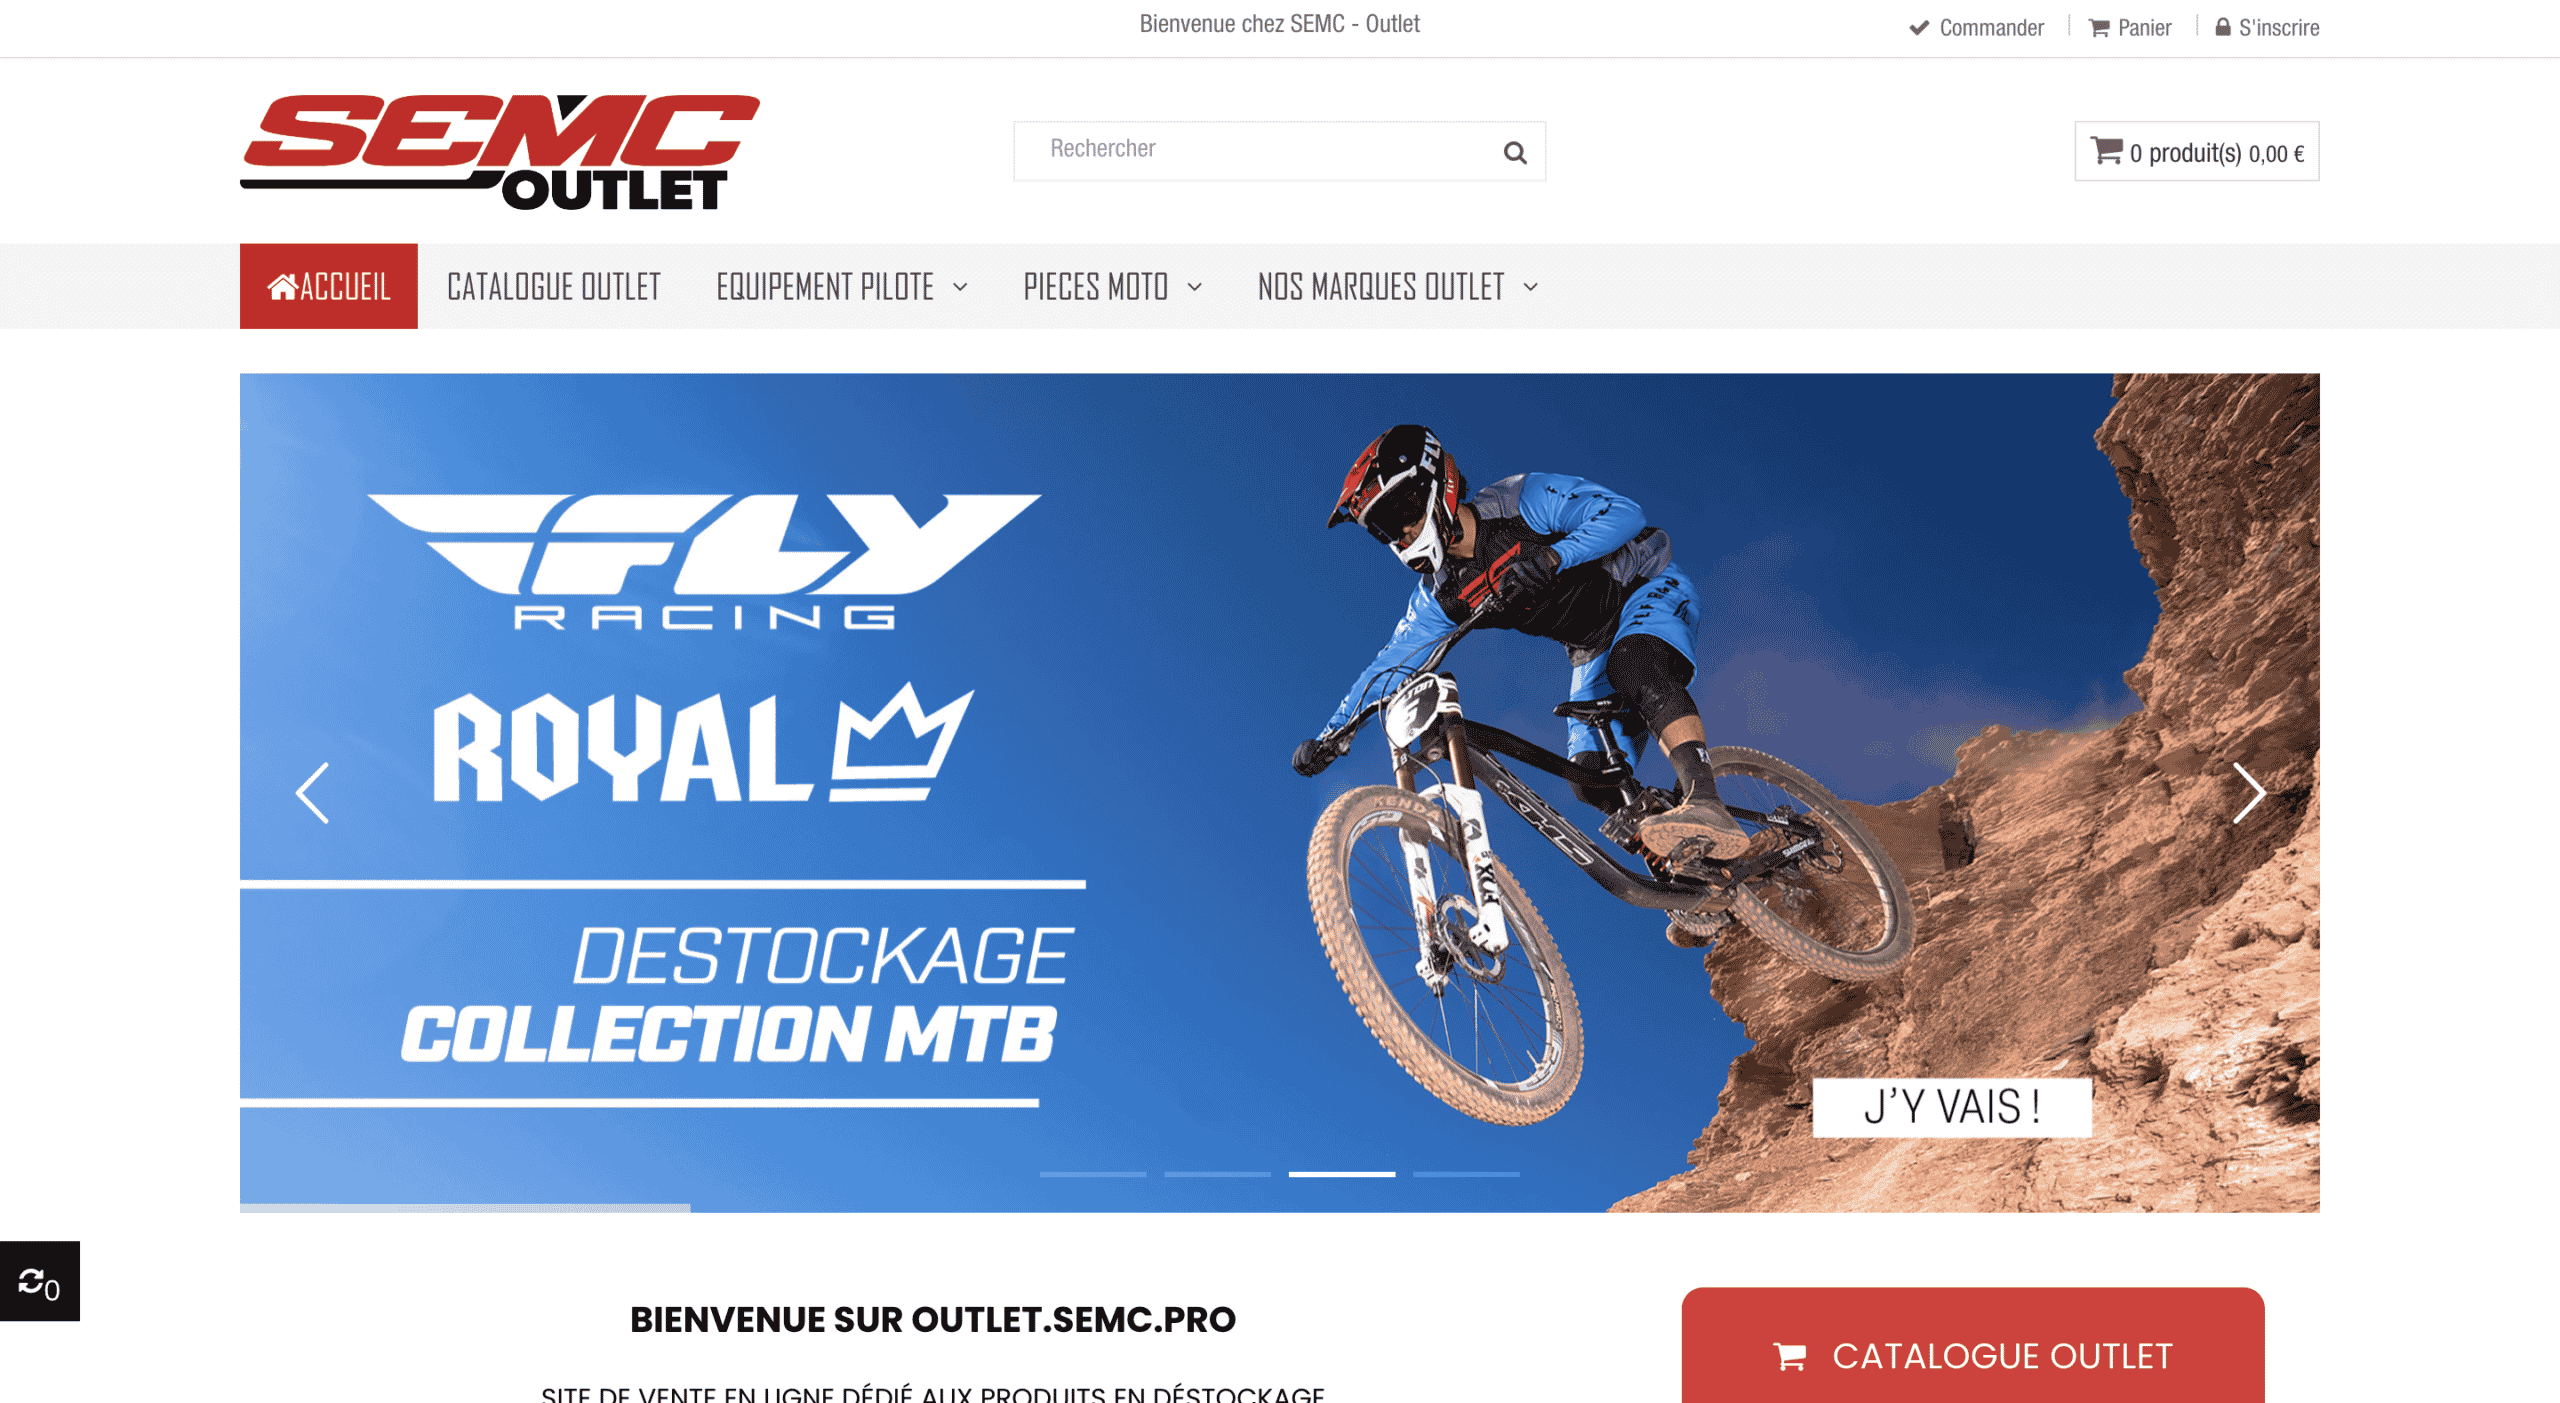
Task: Open the compare products refresh widget
Action: (x=39, y=1282)
